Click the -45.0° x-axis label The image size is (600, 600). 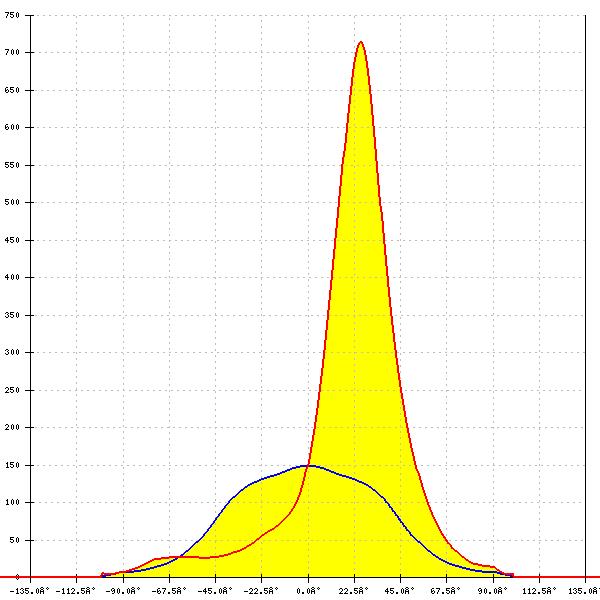[x=215, y=591]
